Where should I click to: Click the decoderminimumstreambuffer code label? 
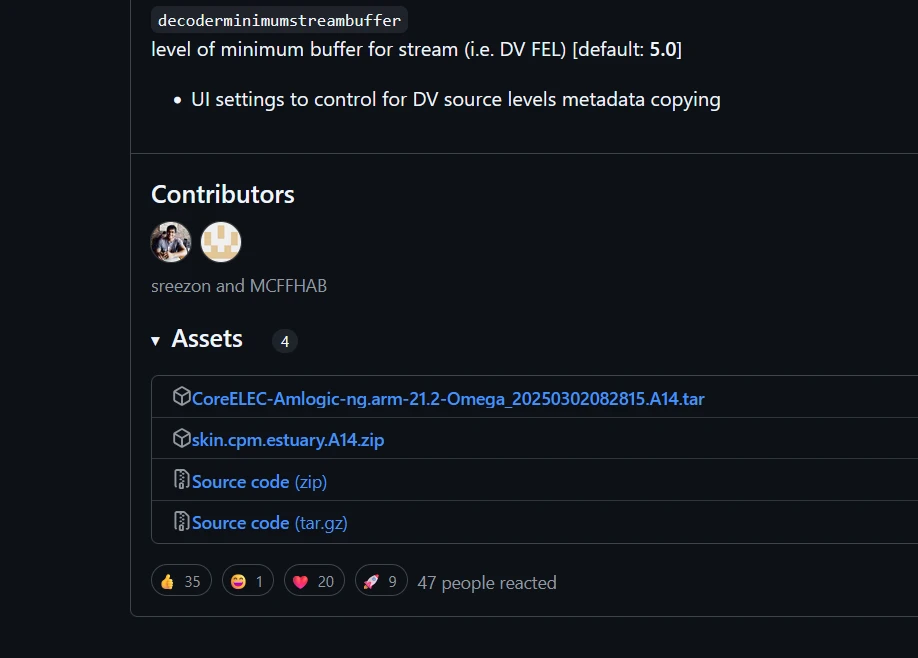(x=279, y=20)
